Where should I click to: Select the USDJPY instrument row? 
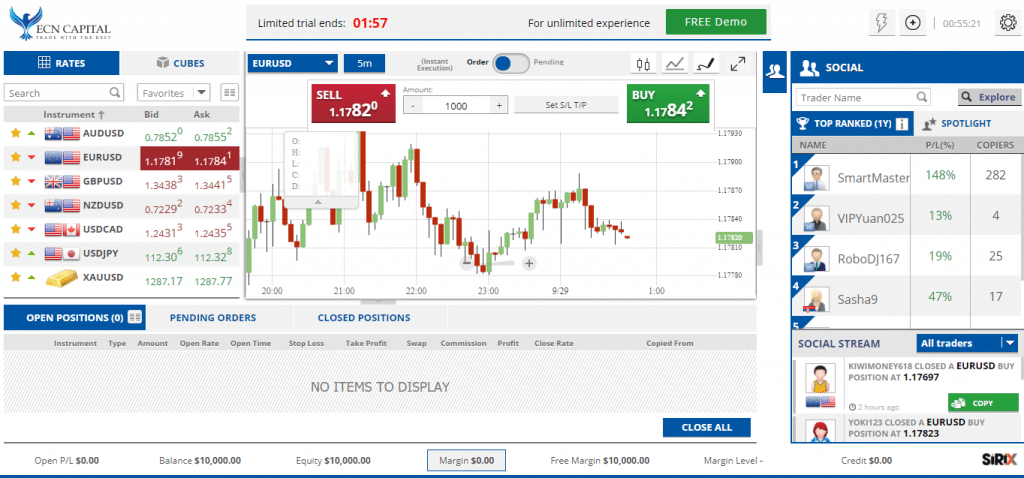121,253
